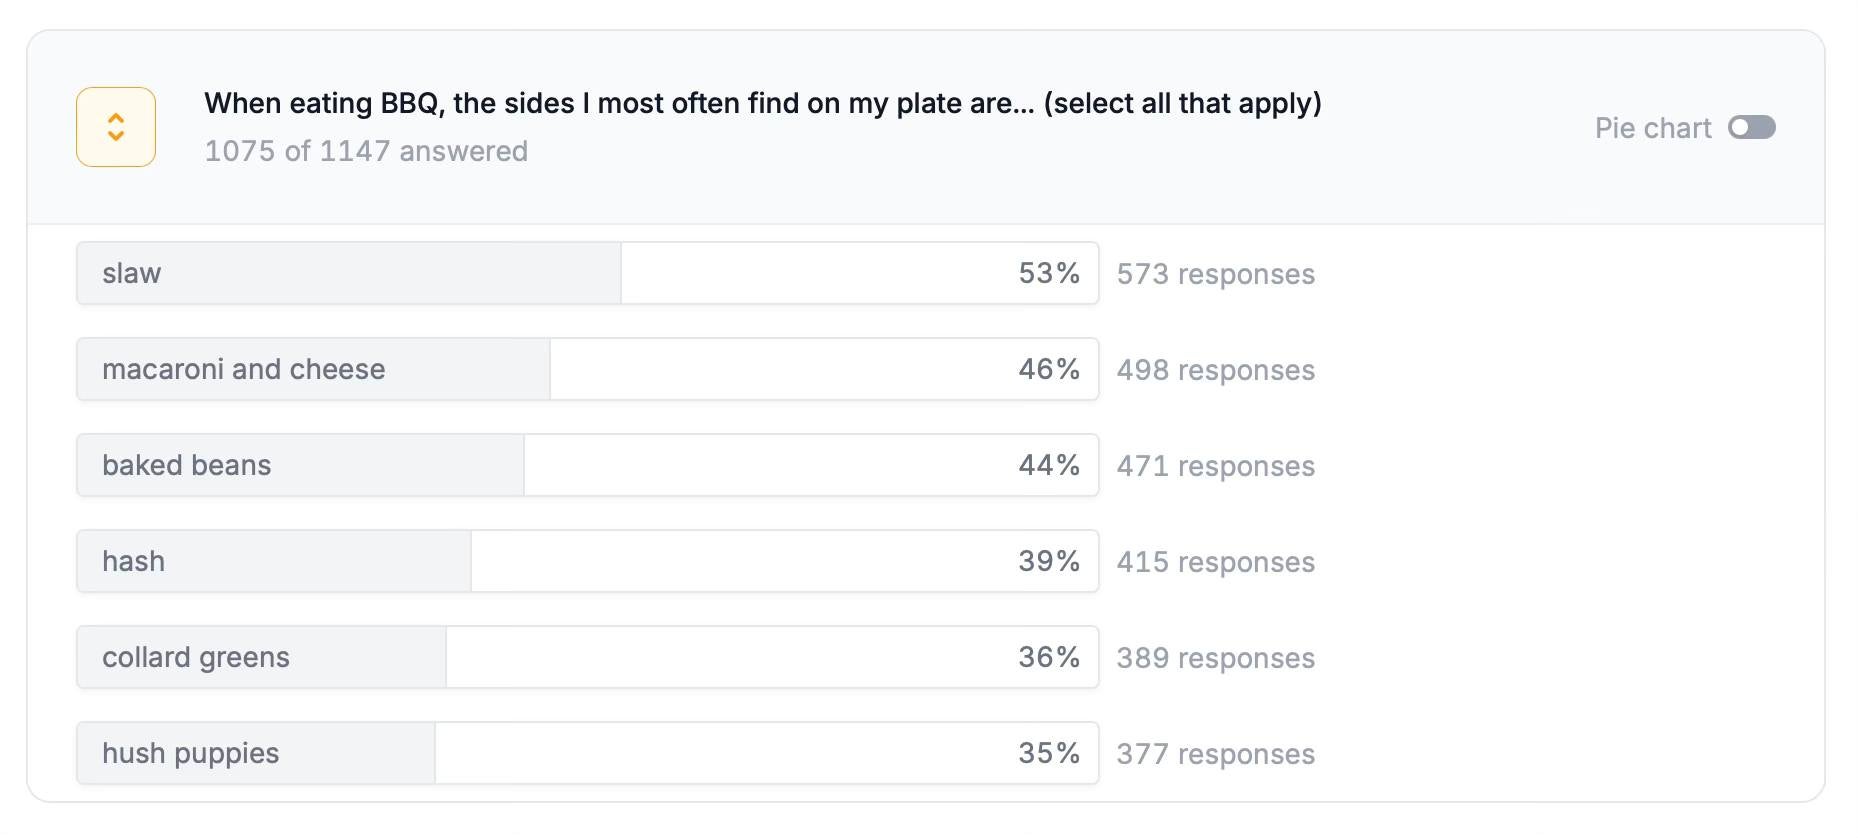This screenshot has height=838, width=1858.
Task: Select the collard greens result bar
Action: [587, 657]
